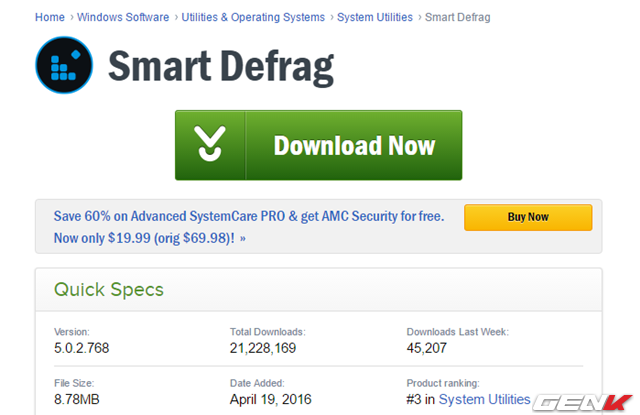Go to Windows Software breadcrumb
This screenshot has width=640, height=415.
tap(123, 17)
